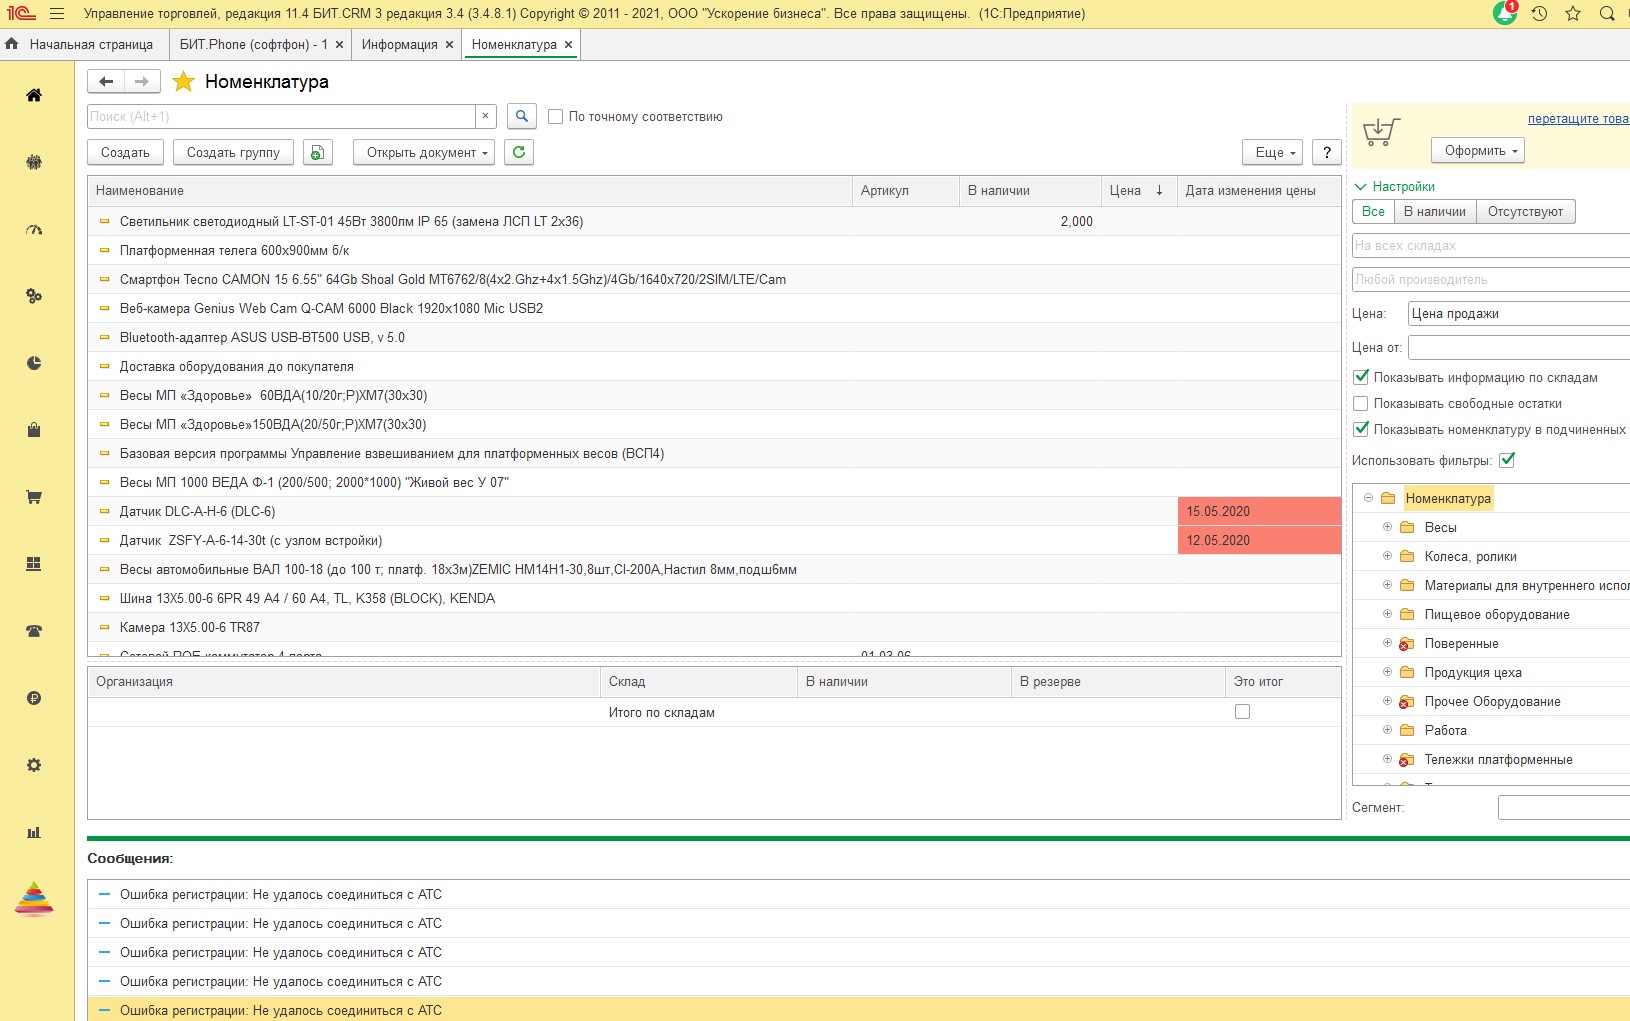The width and height of the screenshot is (1630, 1021).
Task: Click the nomenclature search input field
Action: tap(280, 117)
